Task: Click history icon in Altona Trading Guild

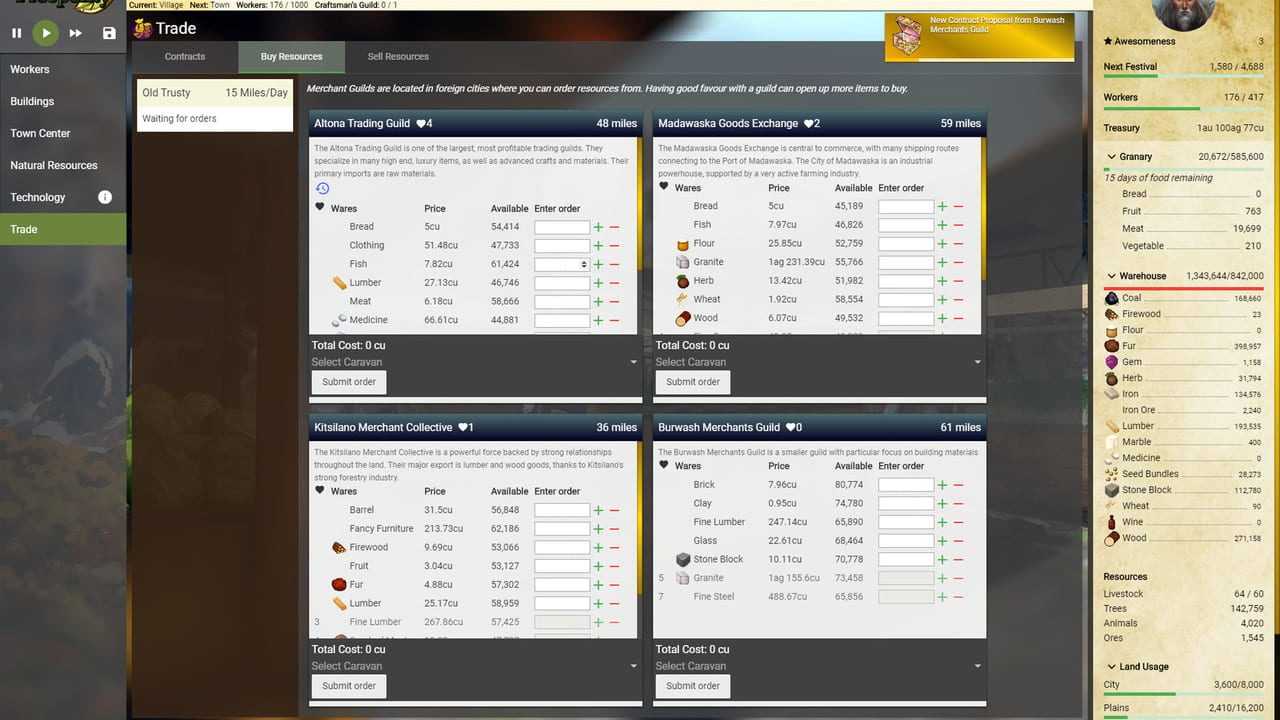Action: [322, 189]
